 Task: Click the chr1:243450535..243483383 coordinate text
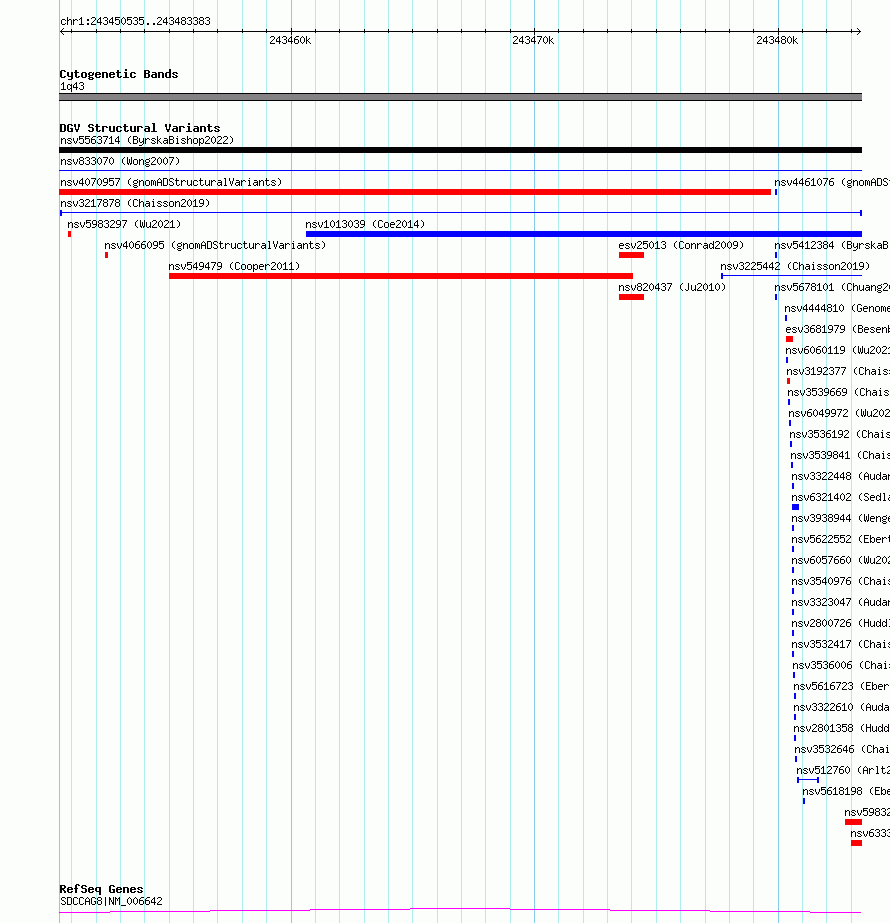[135, 21]
